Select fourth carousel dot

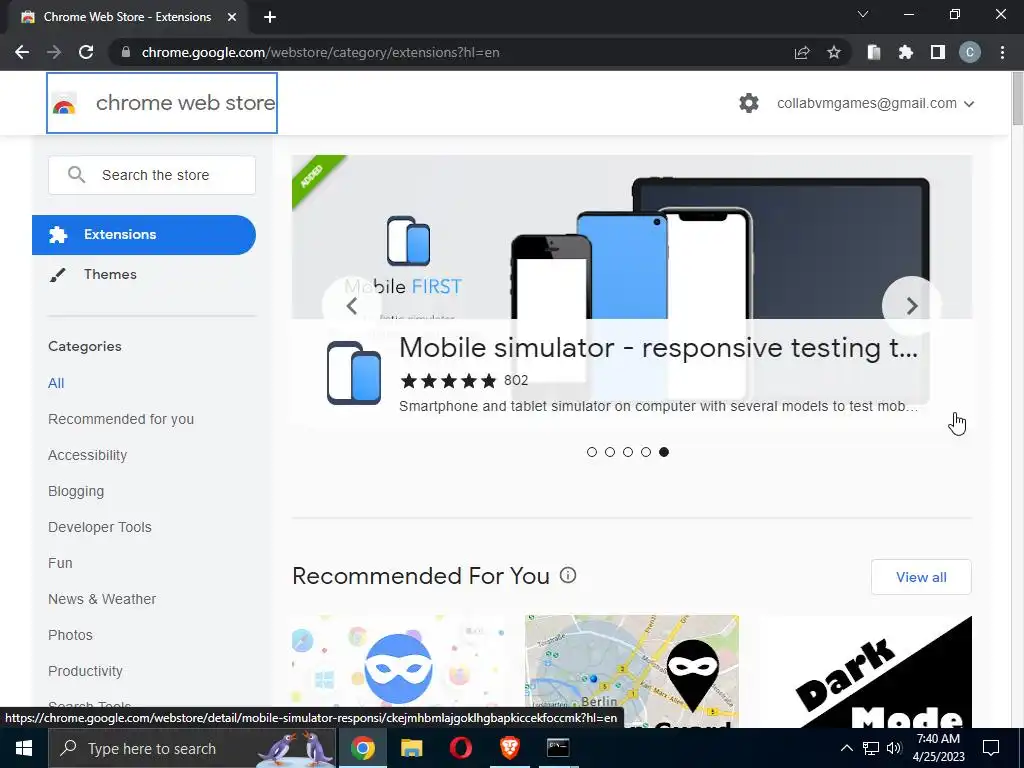[x=646, y=452]
